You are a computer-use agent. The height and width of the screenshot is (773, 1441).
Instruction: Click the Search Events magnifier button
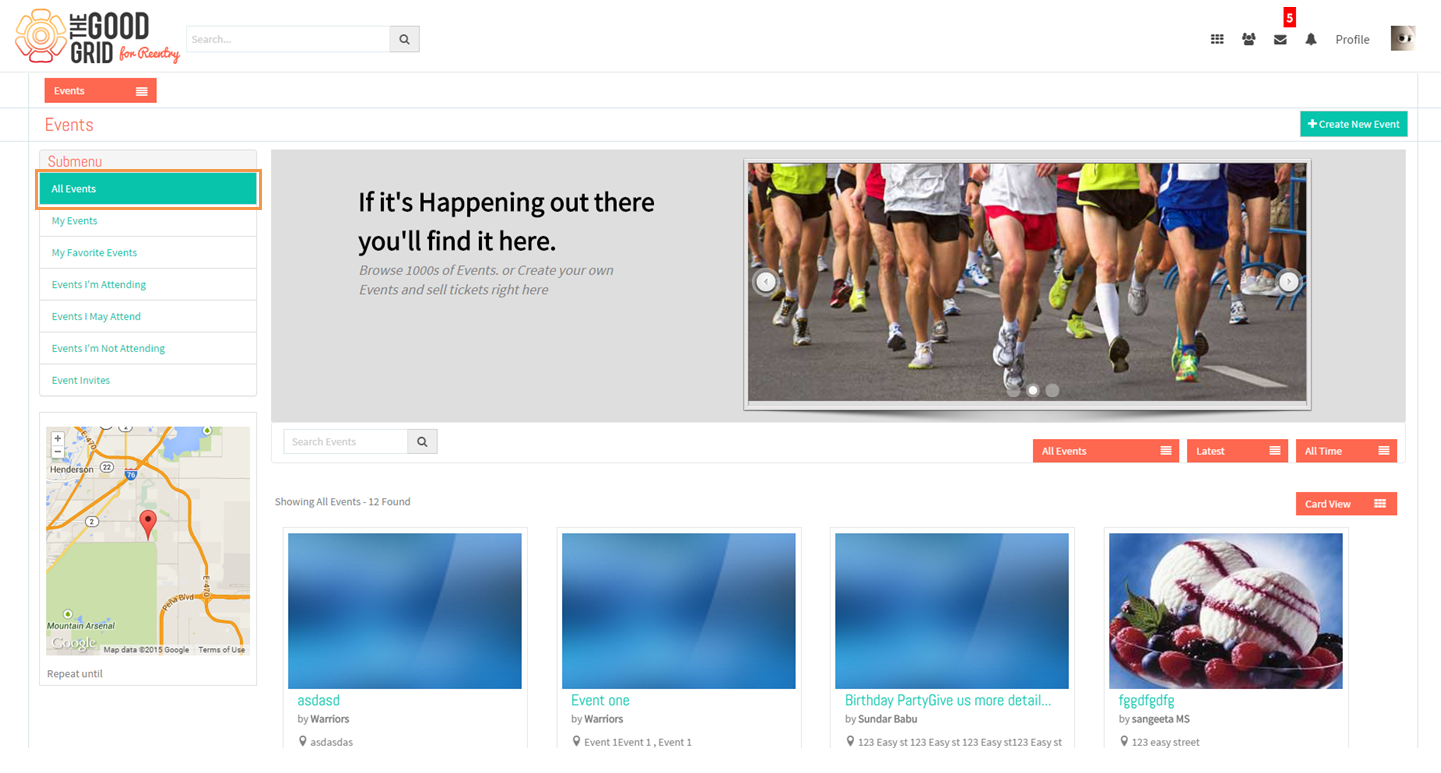(422, 441)
